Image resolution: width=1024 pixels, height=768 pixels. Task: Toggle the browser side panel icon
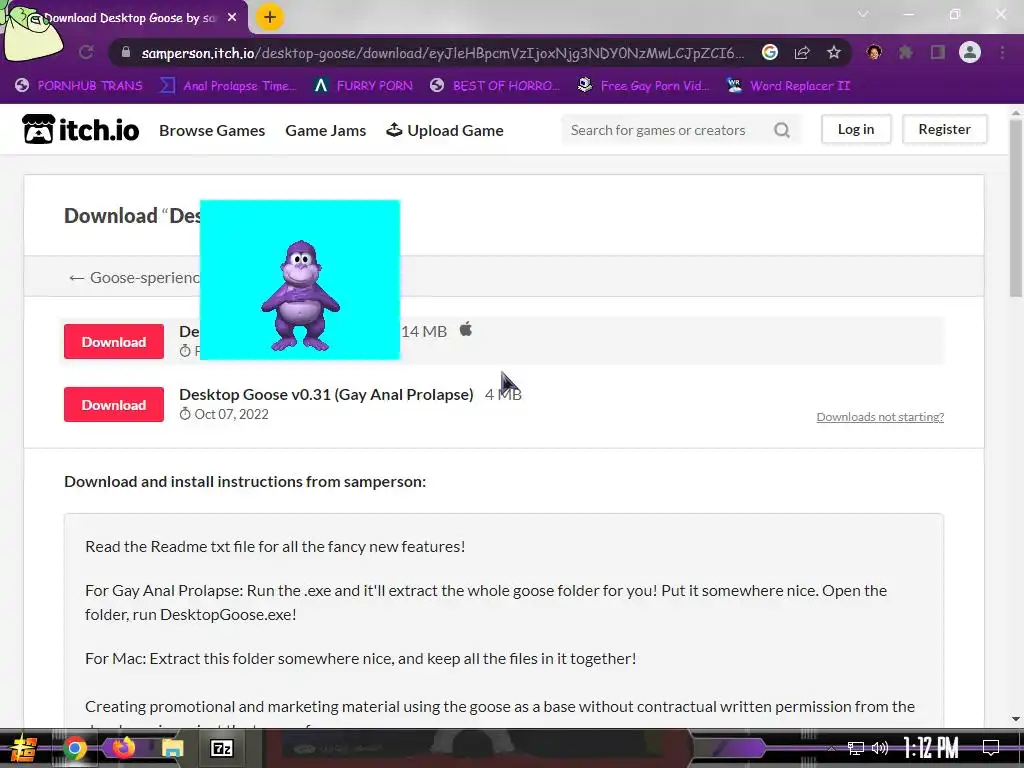click(x=938, y=52)
